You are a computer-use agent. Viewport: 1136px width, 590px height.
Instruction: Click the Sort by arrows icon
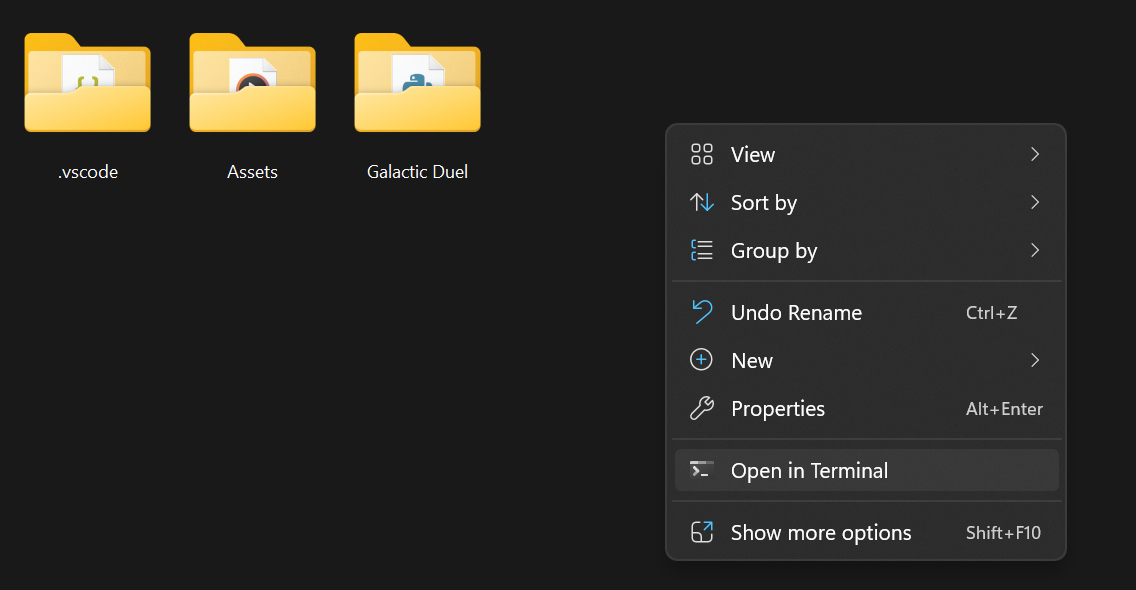(701, 202)
